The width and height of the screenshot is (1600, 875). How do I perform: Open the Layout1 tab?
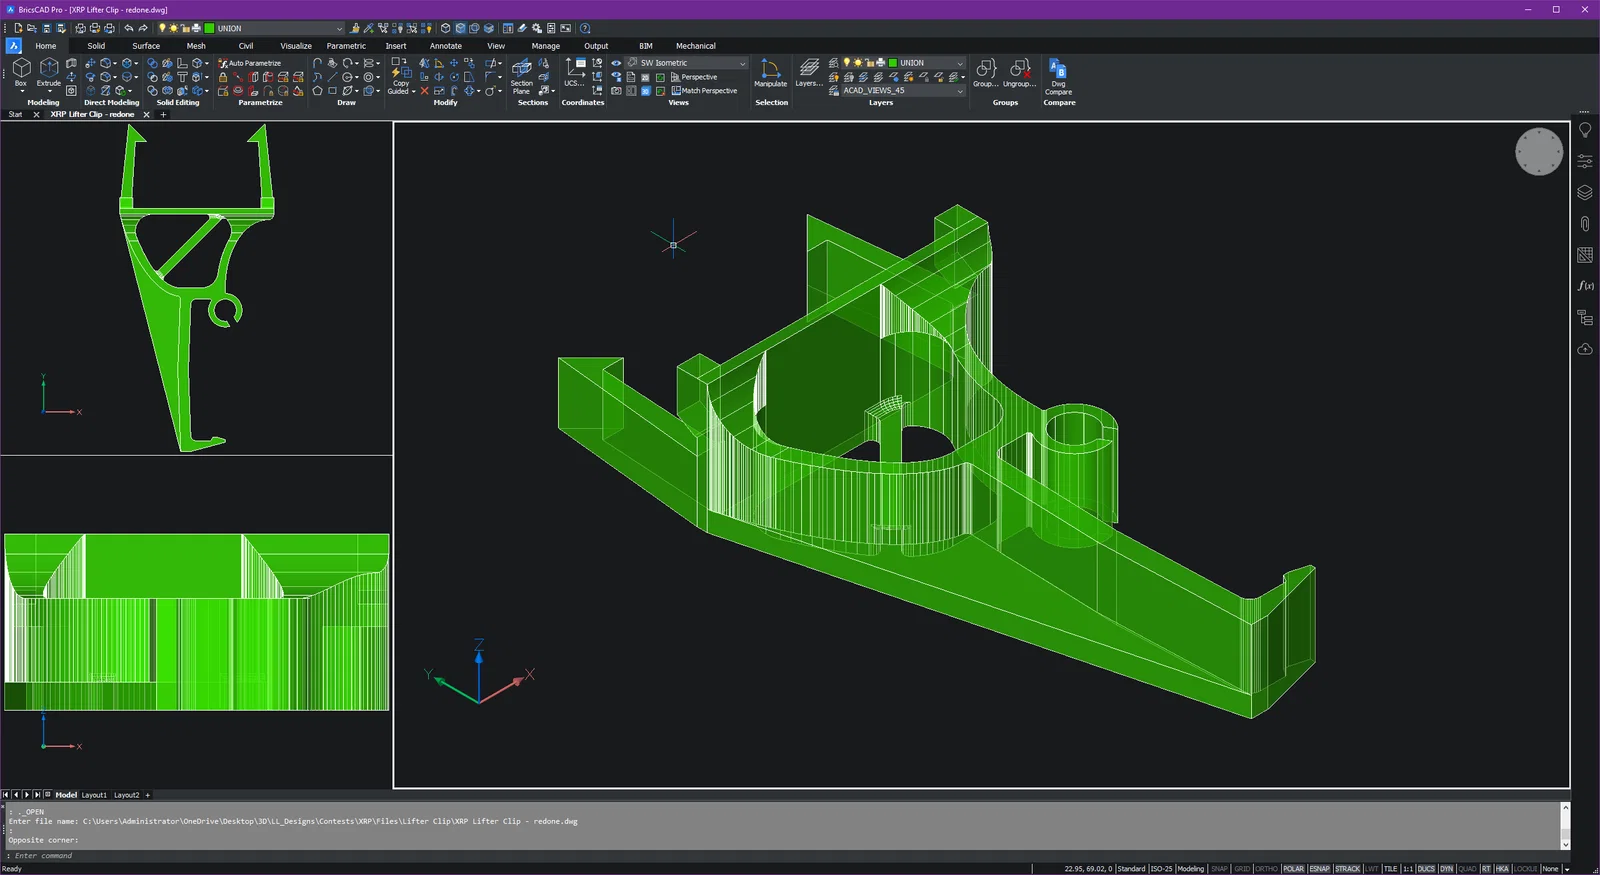pyautogui.click(x=94, y=795)
